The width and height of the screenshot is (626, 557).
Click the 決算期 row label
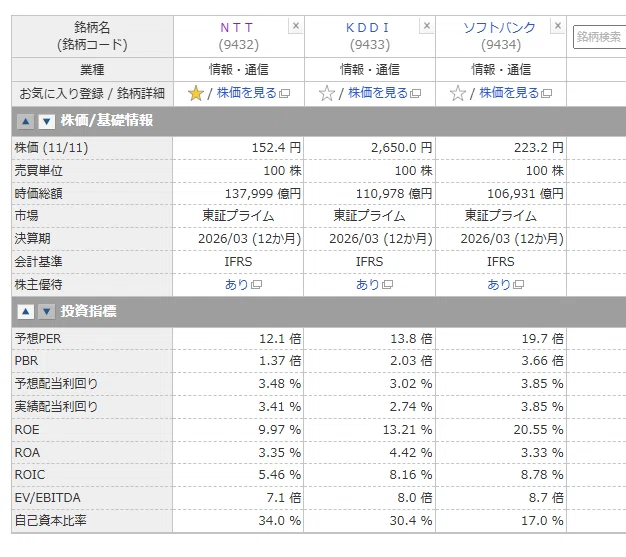[32, 239]
